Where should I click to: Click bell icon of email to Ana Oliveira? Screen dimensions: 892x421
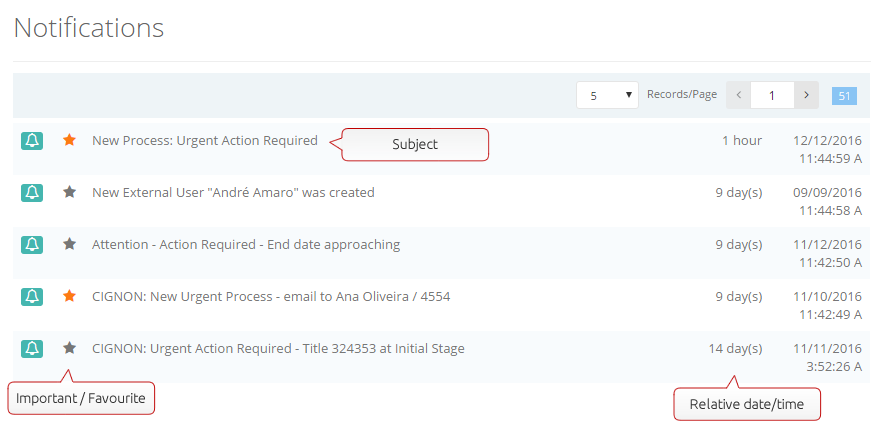(x=32, y=296)
